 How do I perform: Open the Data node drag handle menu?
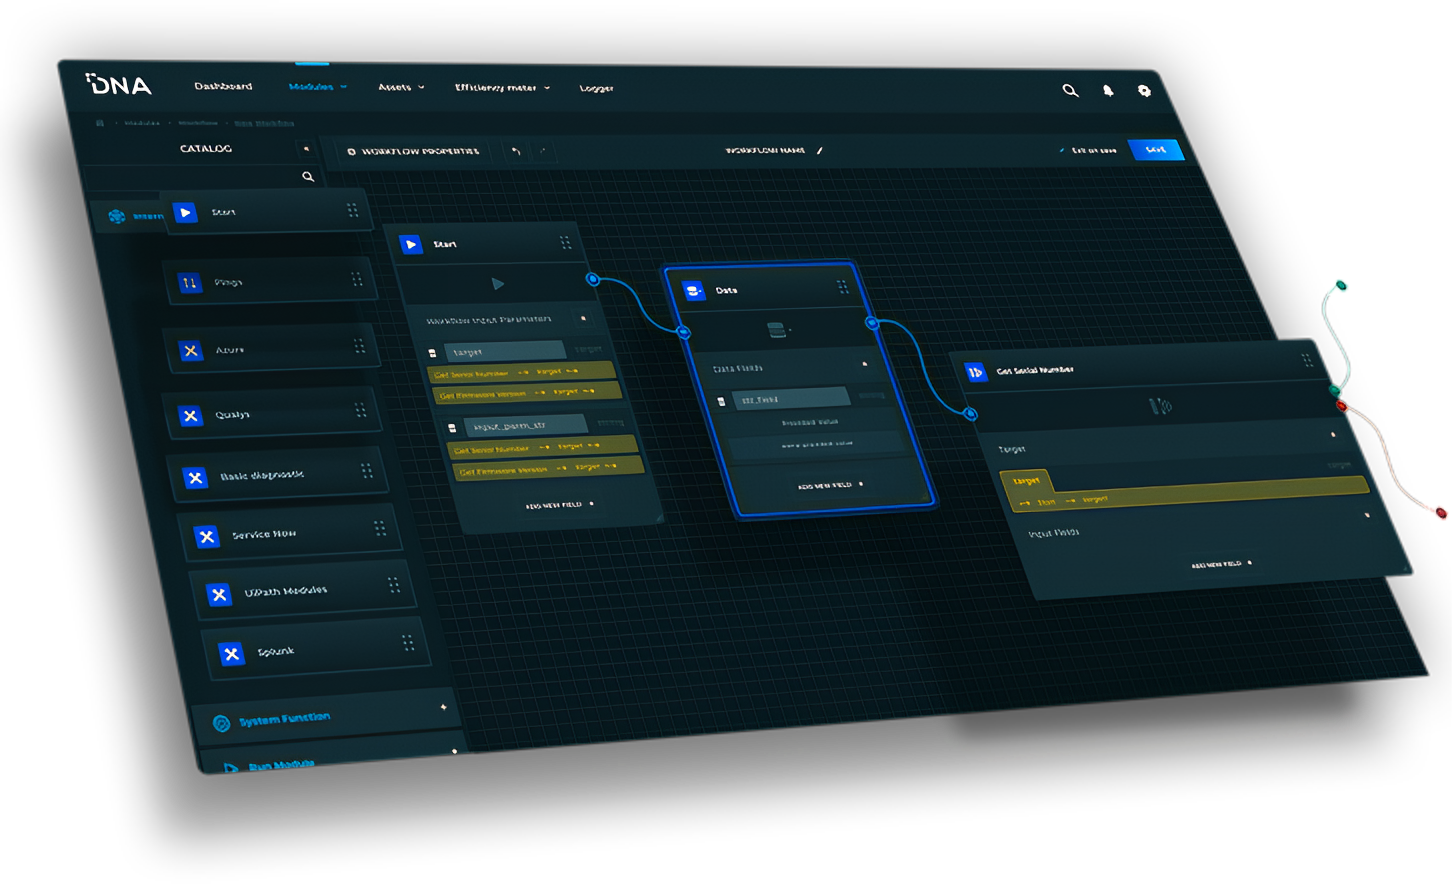[x=842, y=287]
